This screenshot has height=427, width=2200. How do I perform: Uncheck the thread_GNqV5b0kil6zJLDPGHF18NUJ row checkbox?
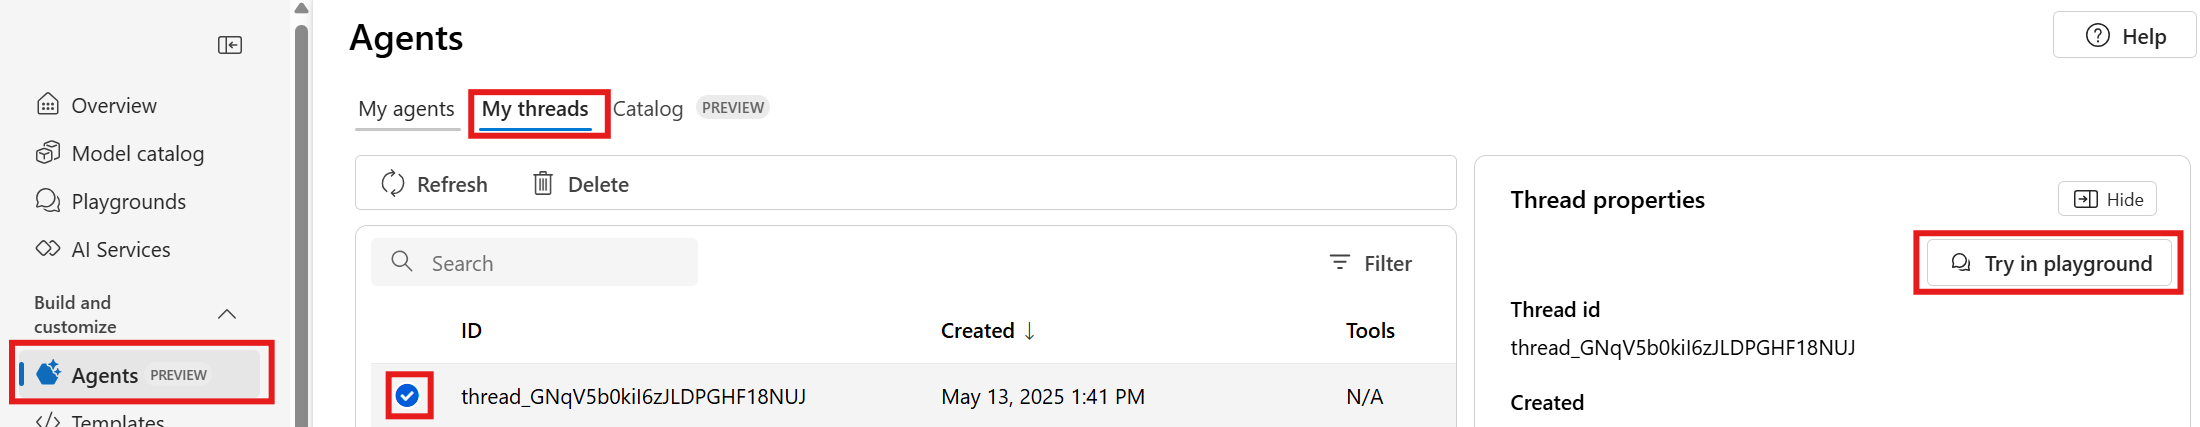click(x=407, y=396)
